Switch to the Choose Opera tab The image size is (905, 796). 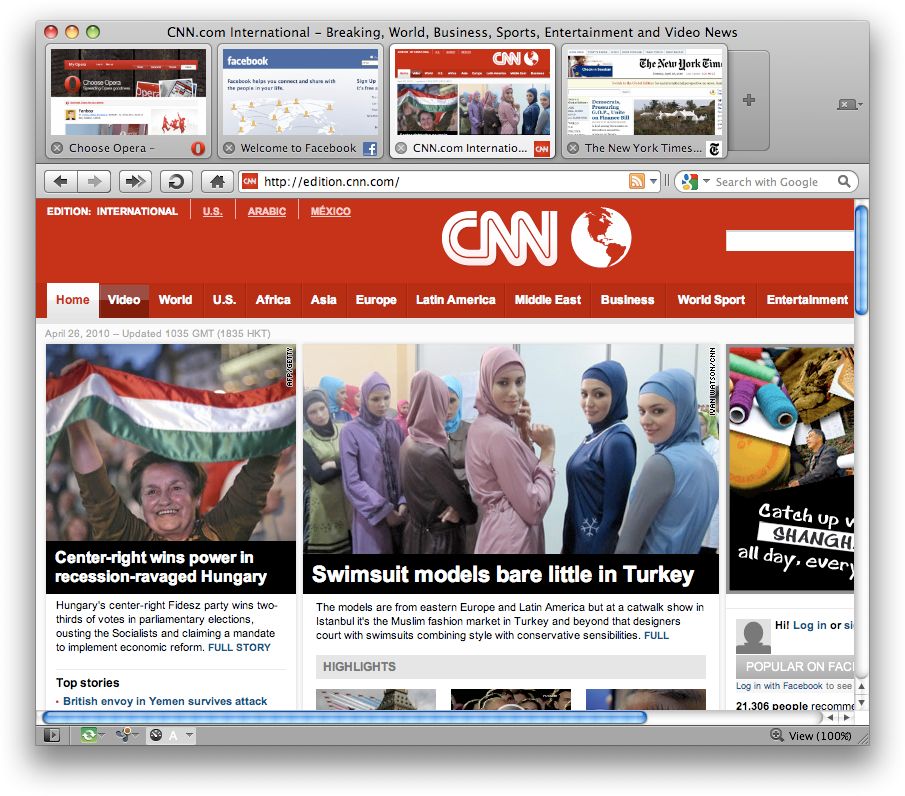click(x=128, y=100)
